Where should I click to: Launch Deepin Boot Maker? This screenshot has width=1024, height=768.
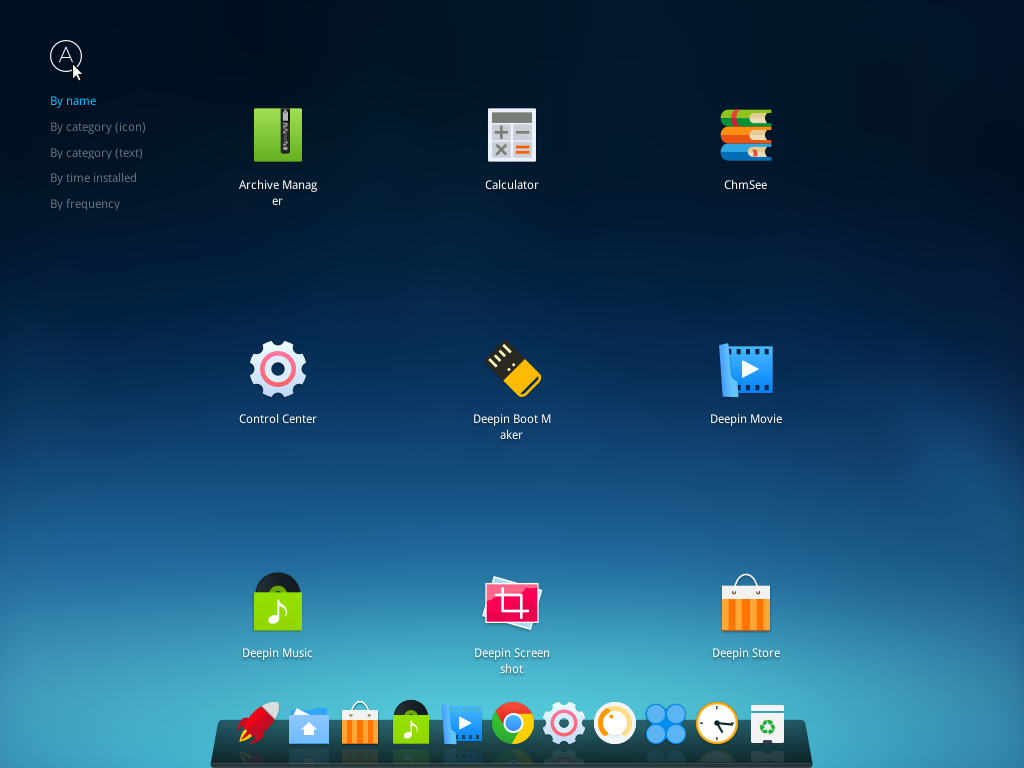point(512,369)
